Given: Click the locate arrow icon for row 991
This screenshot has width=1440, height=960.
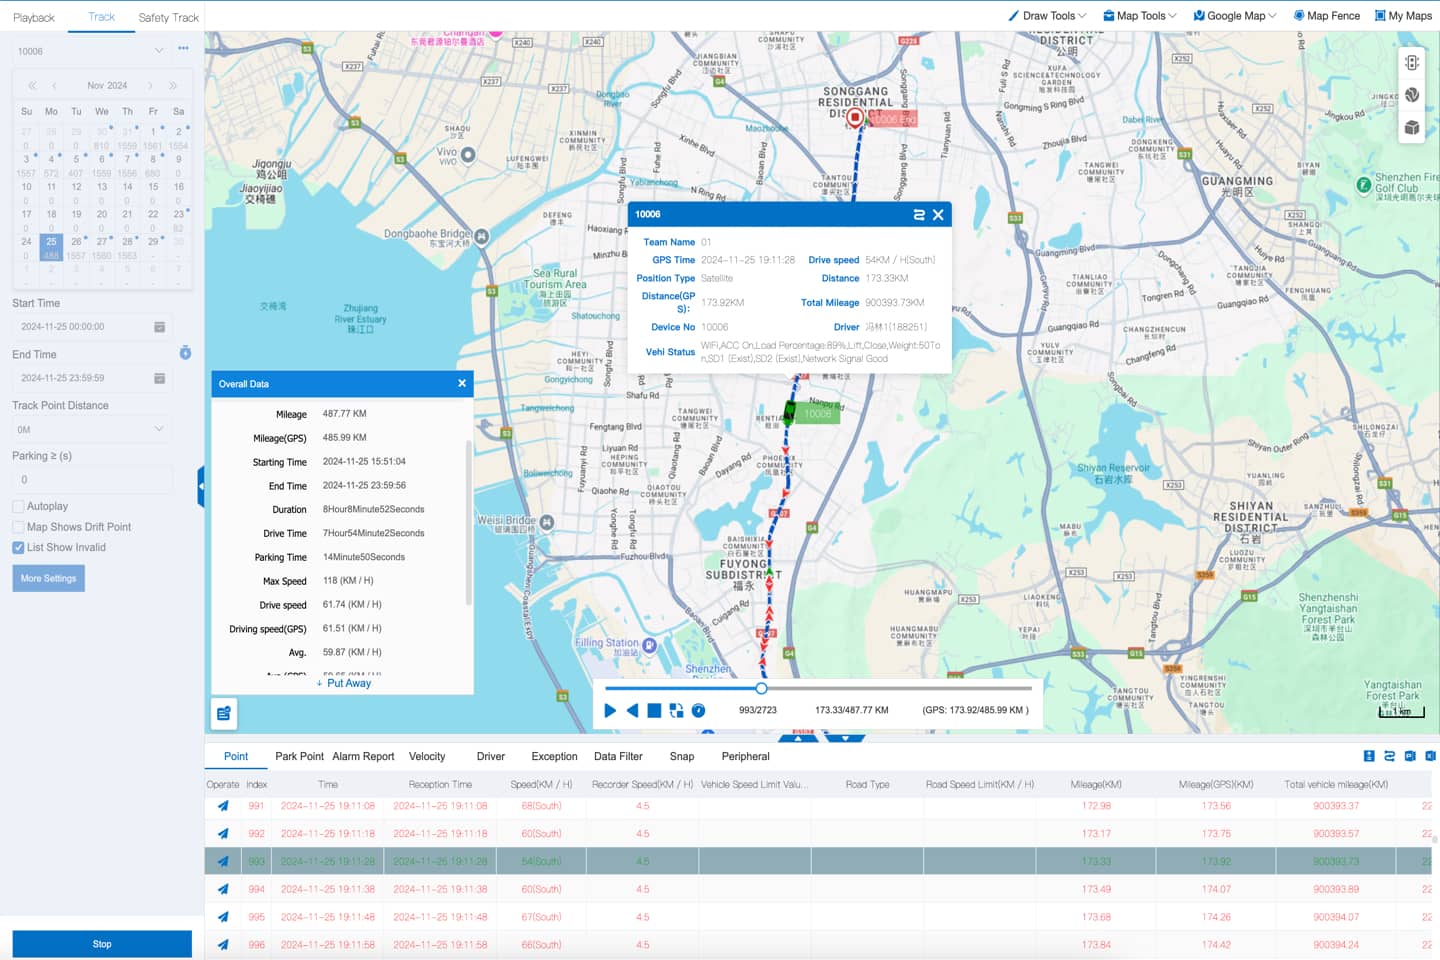Looking at the screenshot, I should pos(223,806).
